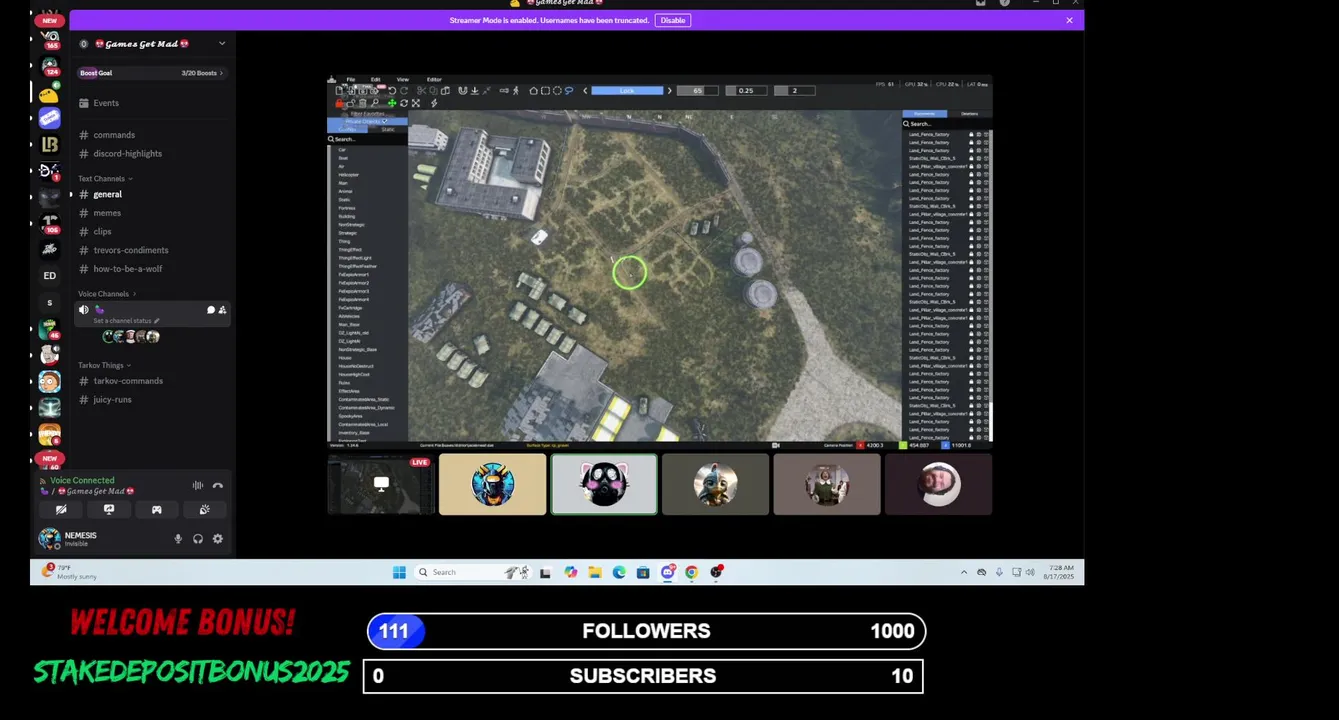The image size is (1339, 720).
Task: Select the LIVE stream preview thumbnail
Action: click(x=381, y=484)
